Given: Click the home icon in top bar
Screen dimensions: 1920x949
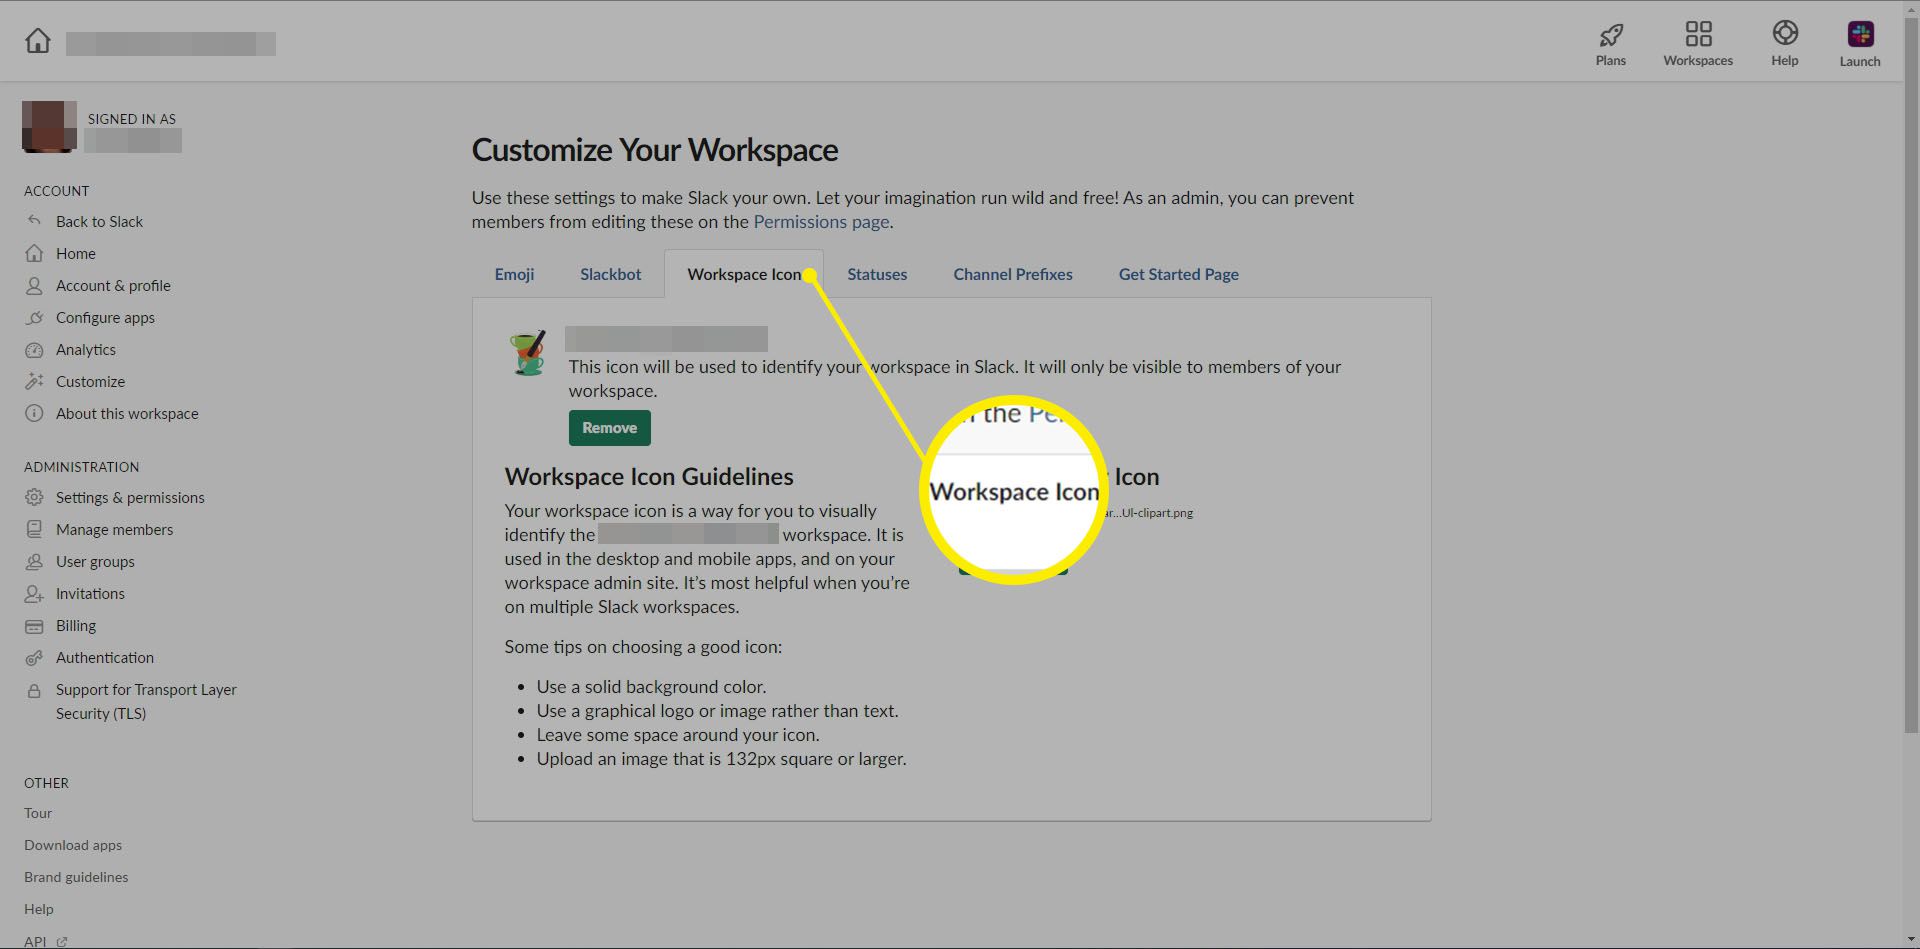Looking at the screenshot, I should coord(38,41).
